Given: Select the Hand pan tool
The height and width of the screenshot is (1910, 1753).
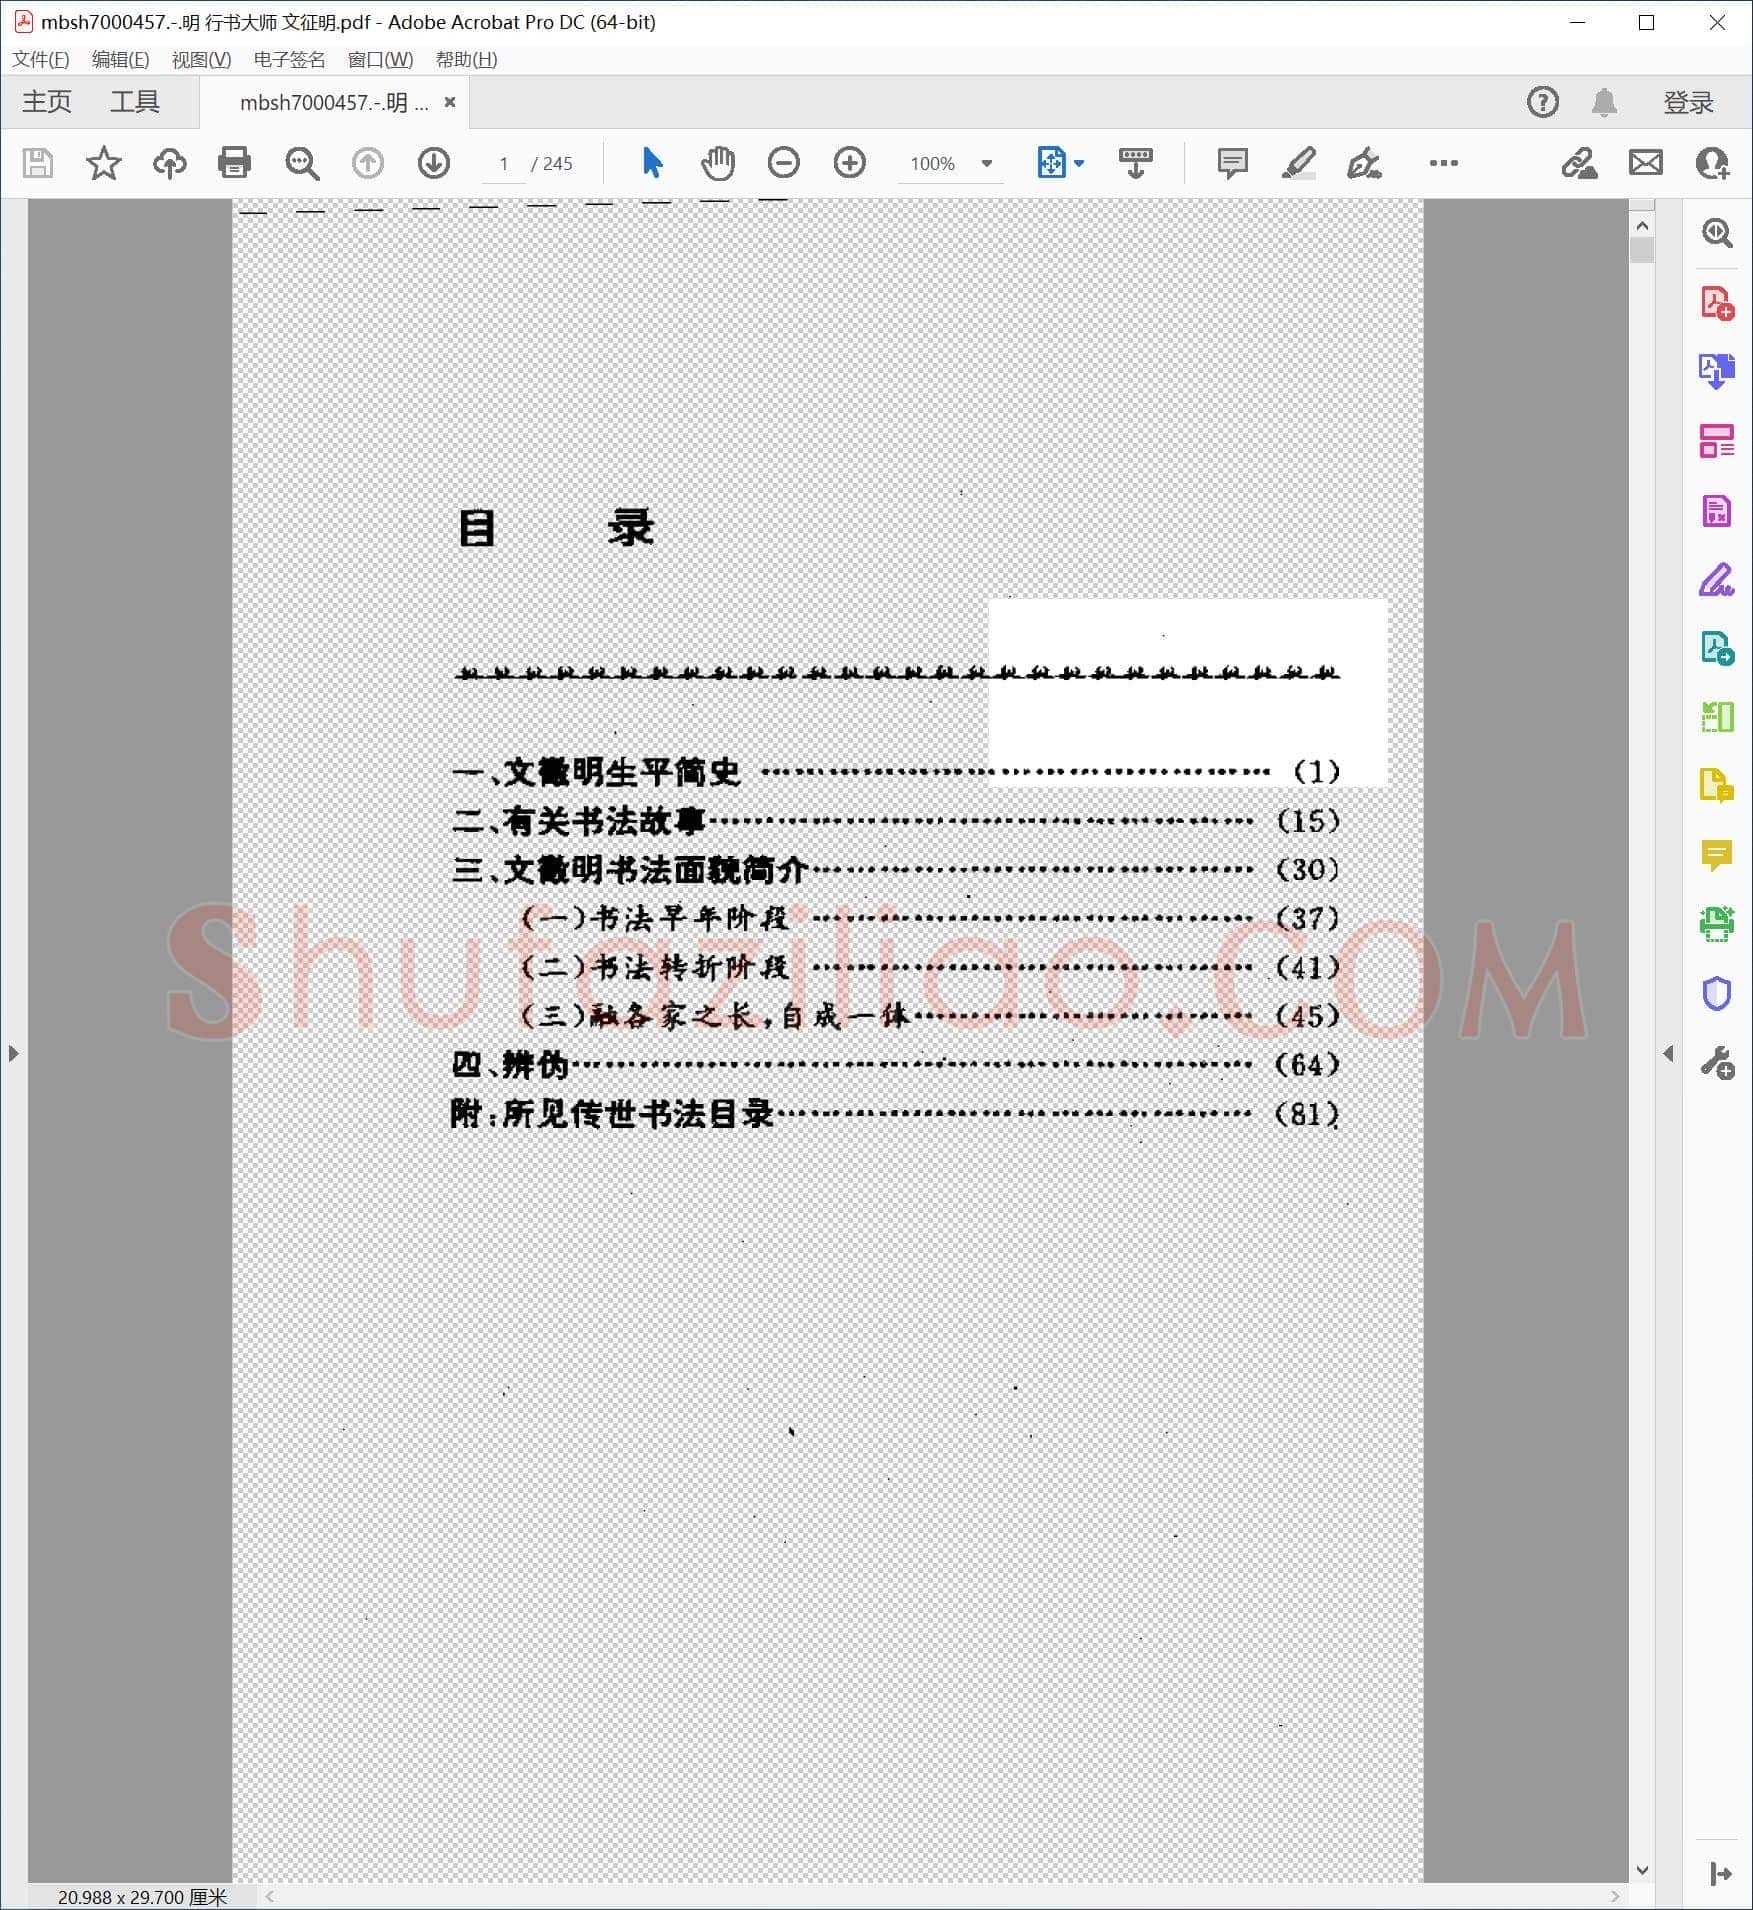Looking at the screenshot, I should coord(717,163).
